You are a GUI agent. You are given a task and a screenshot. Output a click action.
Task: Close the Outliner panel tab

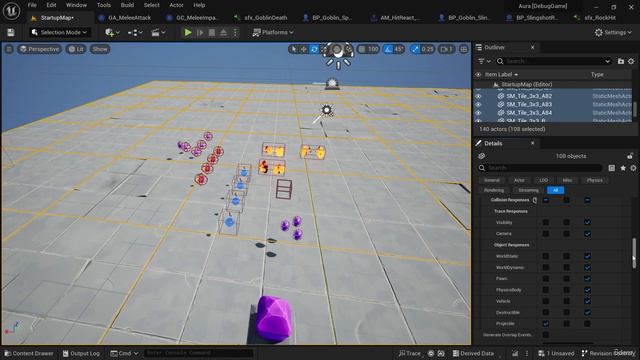pyautogui.click(x=532, y=47)
